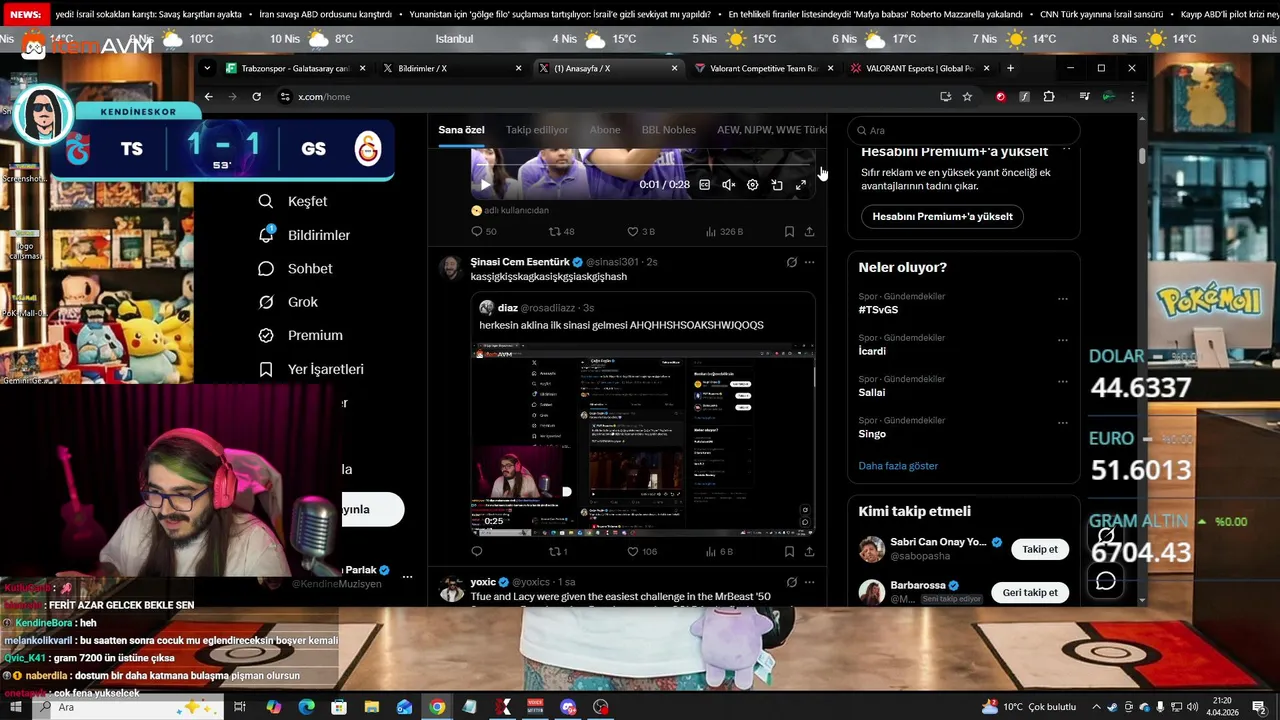
Task: Open the Chrome three-dot menu
Action: click(1132, 97)
